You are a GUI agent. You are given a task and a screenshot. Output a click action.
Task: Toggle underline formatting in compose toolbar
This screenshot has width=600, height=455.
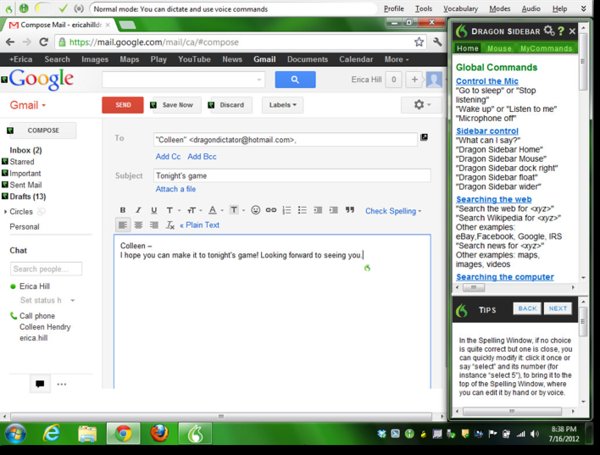154,210
